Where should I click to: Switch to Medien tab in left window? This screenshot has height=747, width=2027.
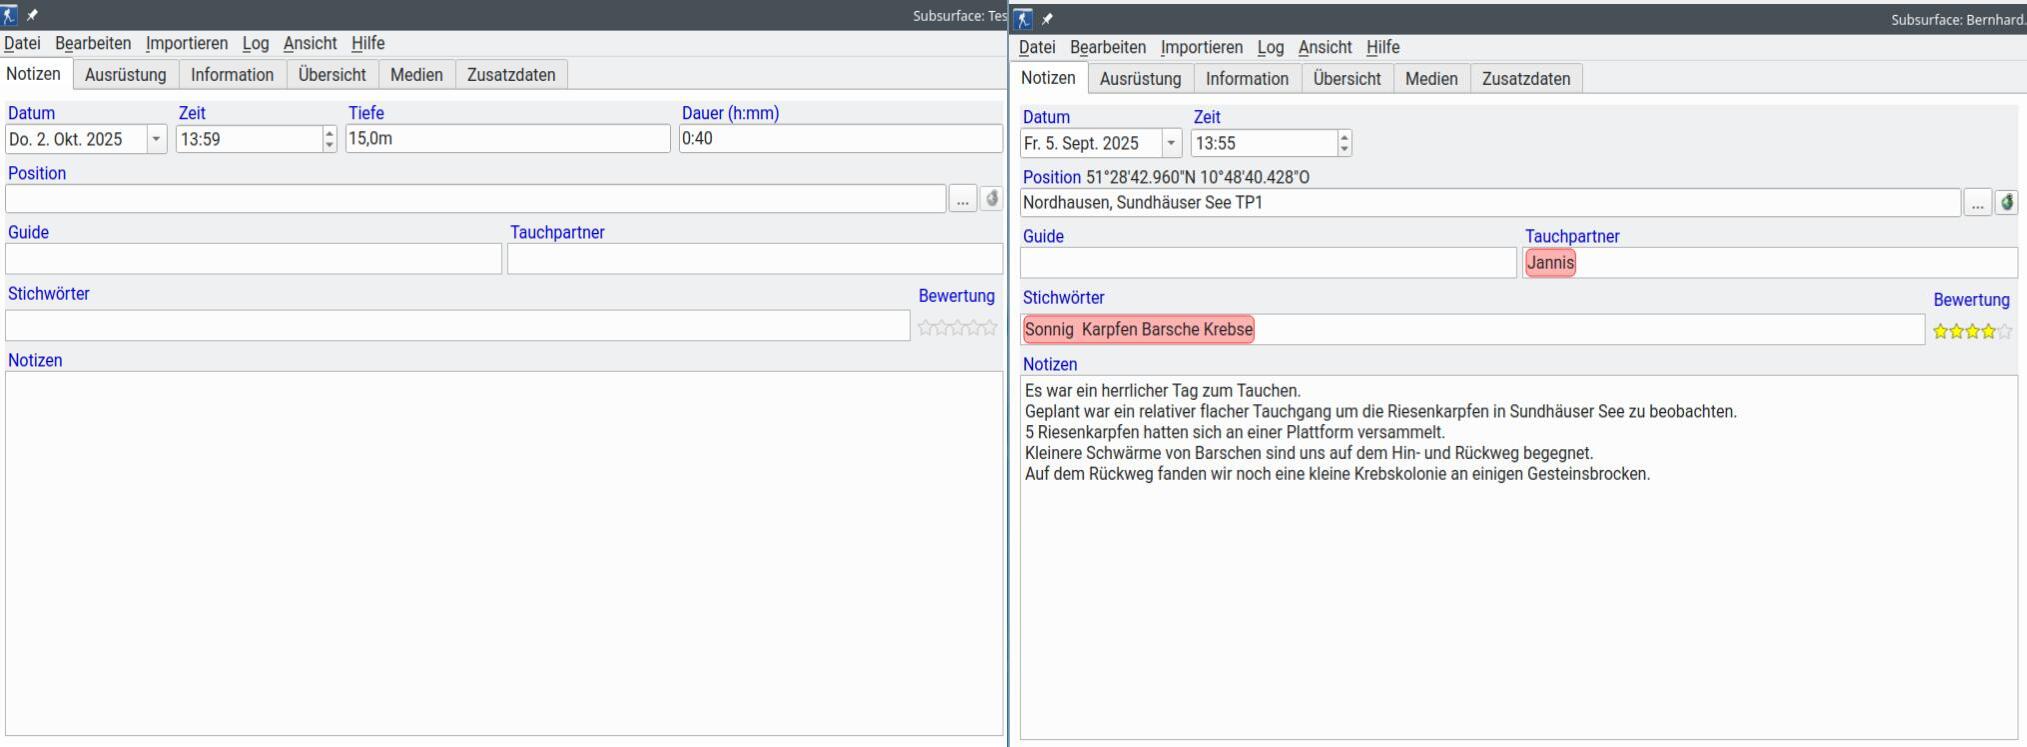pos(417,75)
